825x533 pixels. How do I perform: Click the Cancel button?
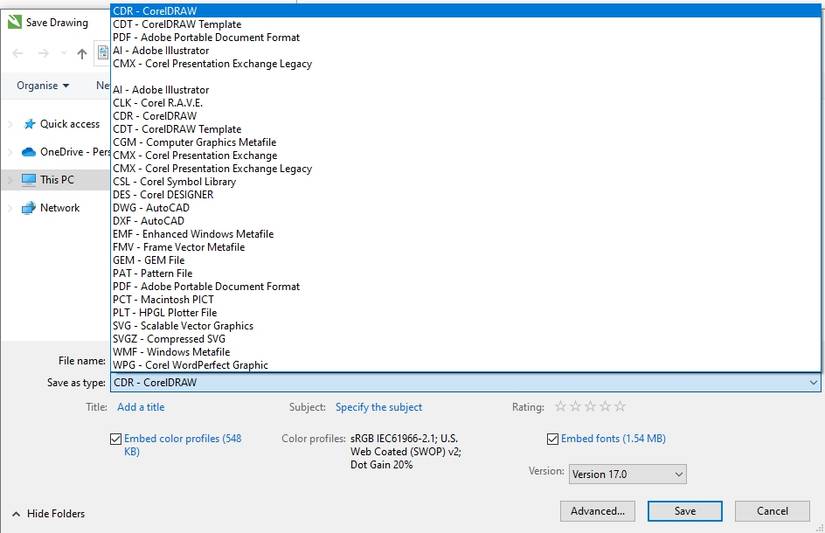(772, 511)
